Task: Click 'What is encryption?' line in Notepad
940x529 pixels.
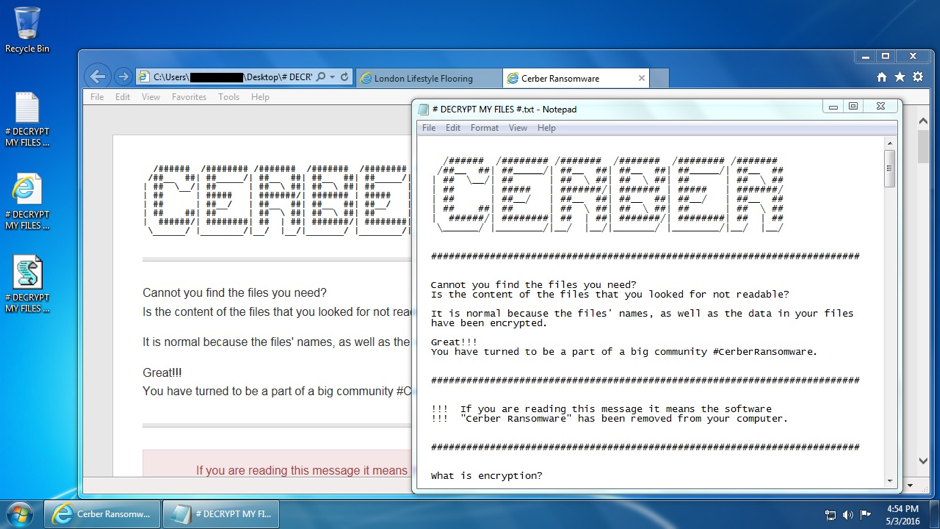Action: click(486, 476)
